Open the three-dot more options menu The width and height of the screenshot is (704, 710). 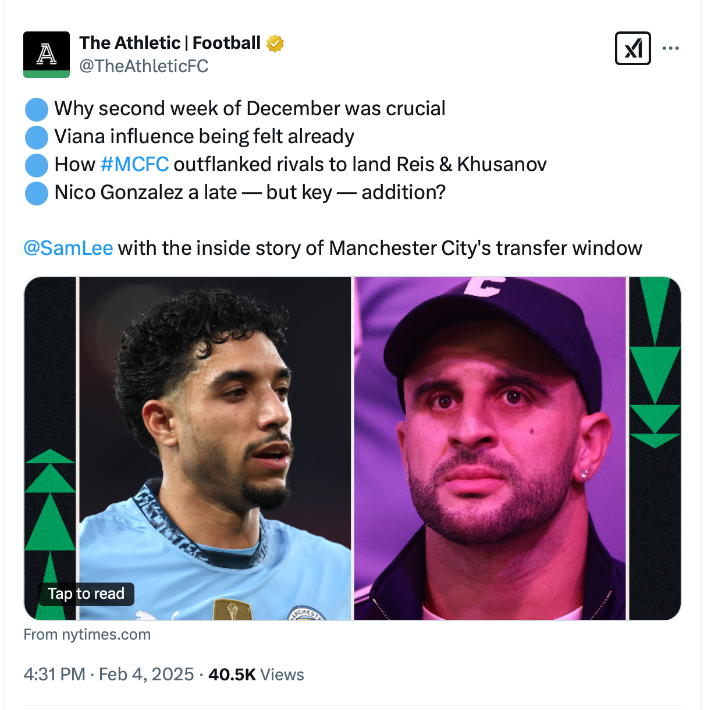[x=672, y=48]
